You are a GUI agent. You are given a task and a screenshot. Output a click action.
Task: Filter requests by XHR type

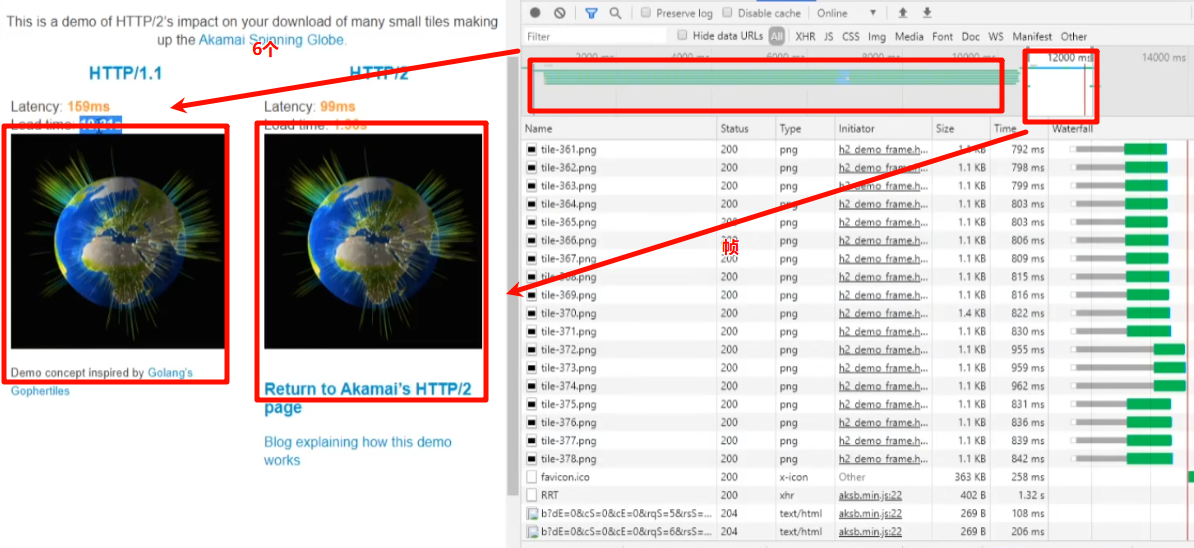coord(805,36)
